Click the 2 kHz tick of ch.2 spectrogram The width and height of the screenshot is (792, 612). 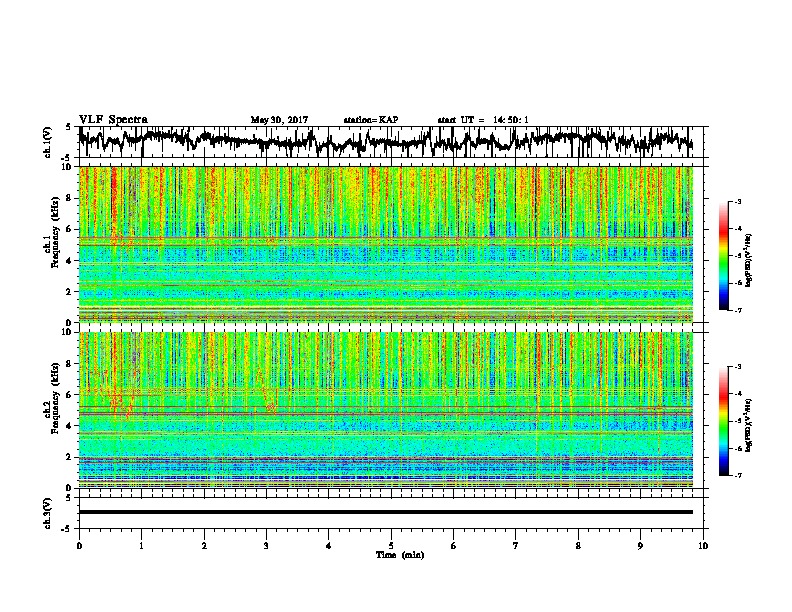tap(69, 457)
